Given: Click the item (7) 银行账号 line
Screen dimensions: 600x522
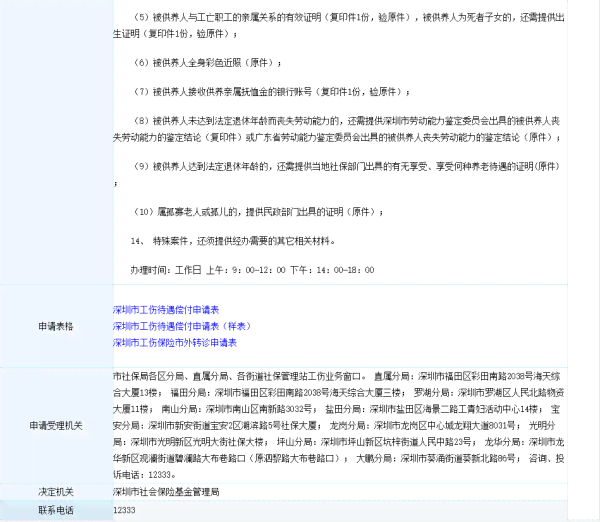Looking at the screenshot, I should coord(271,92).
